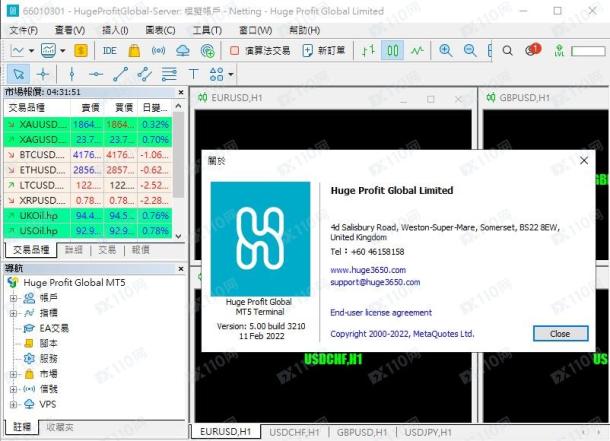This screenshot has height=441, width=610.
Task: Open the 文件(F) menu
Action: click(23, 30)
